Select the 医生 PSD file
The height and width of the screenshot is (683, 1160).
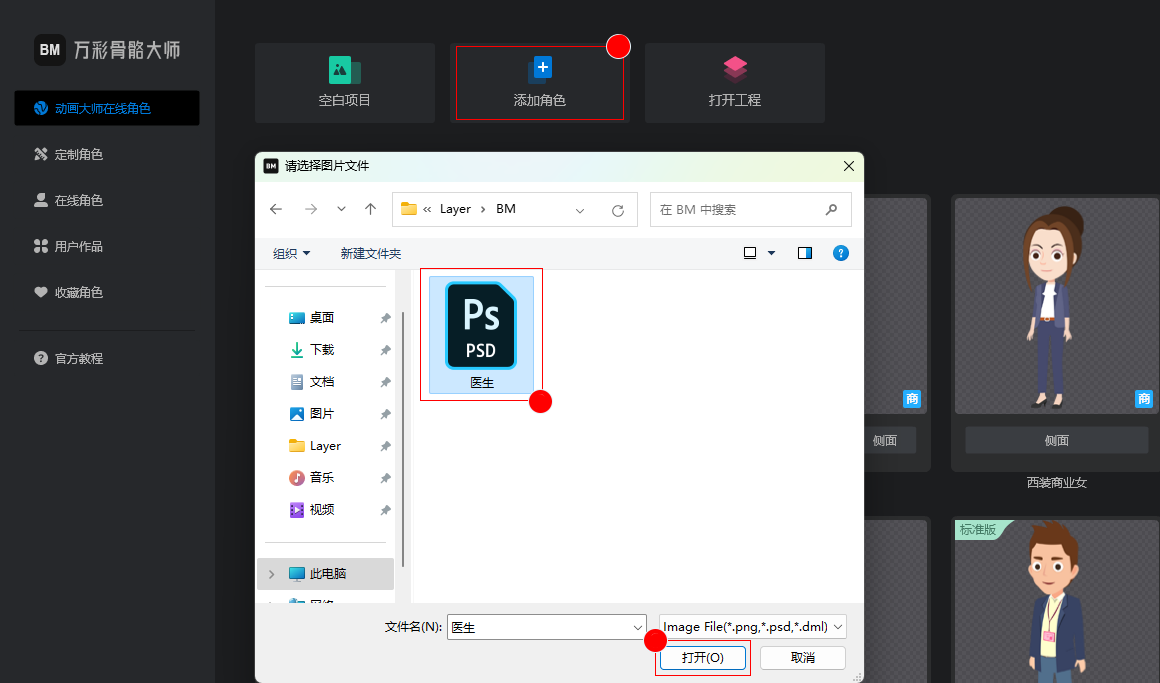pyautogui.click(x=482, y=334)
